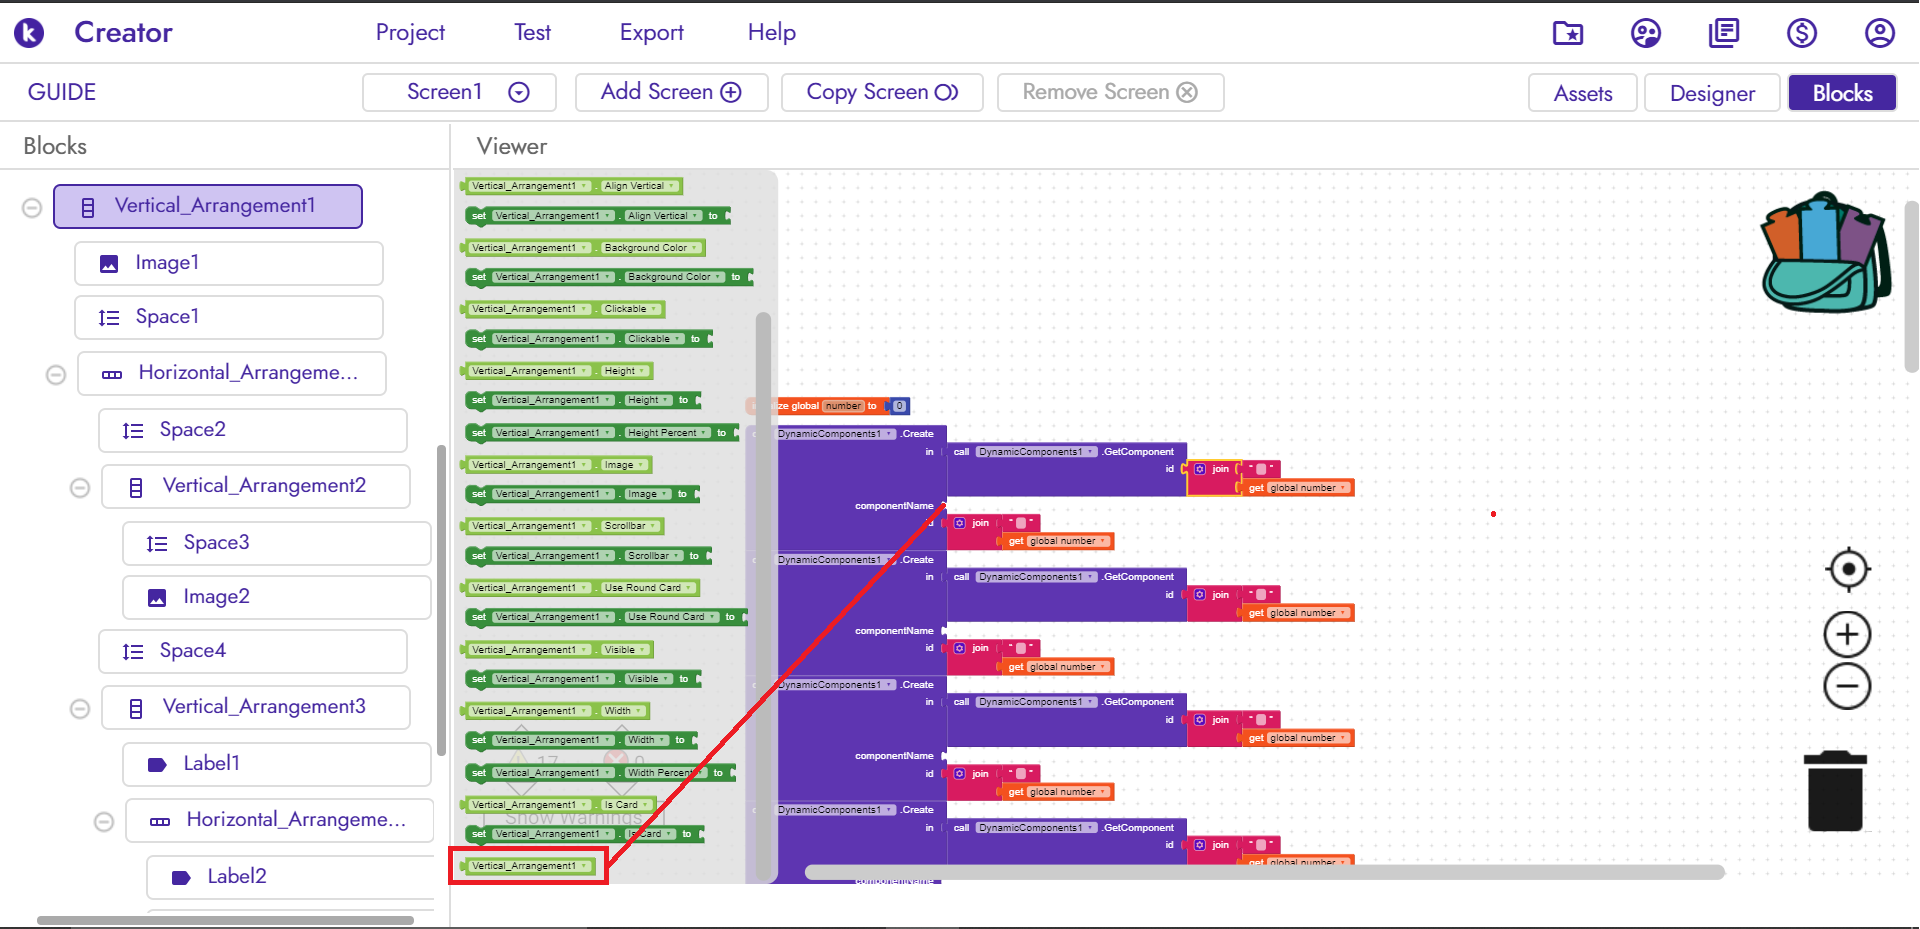Viewport: 1920px width, 929px height.
Task: Click the dollar sign monetization icon
Action: click(x=1801, y=33)
